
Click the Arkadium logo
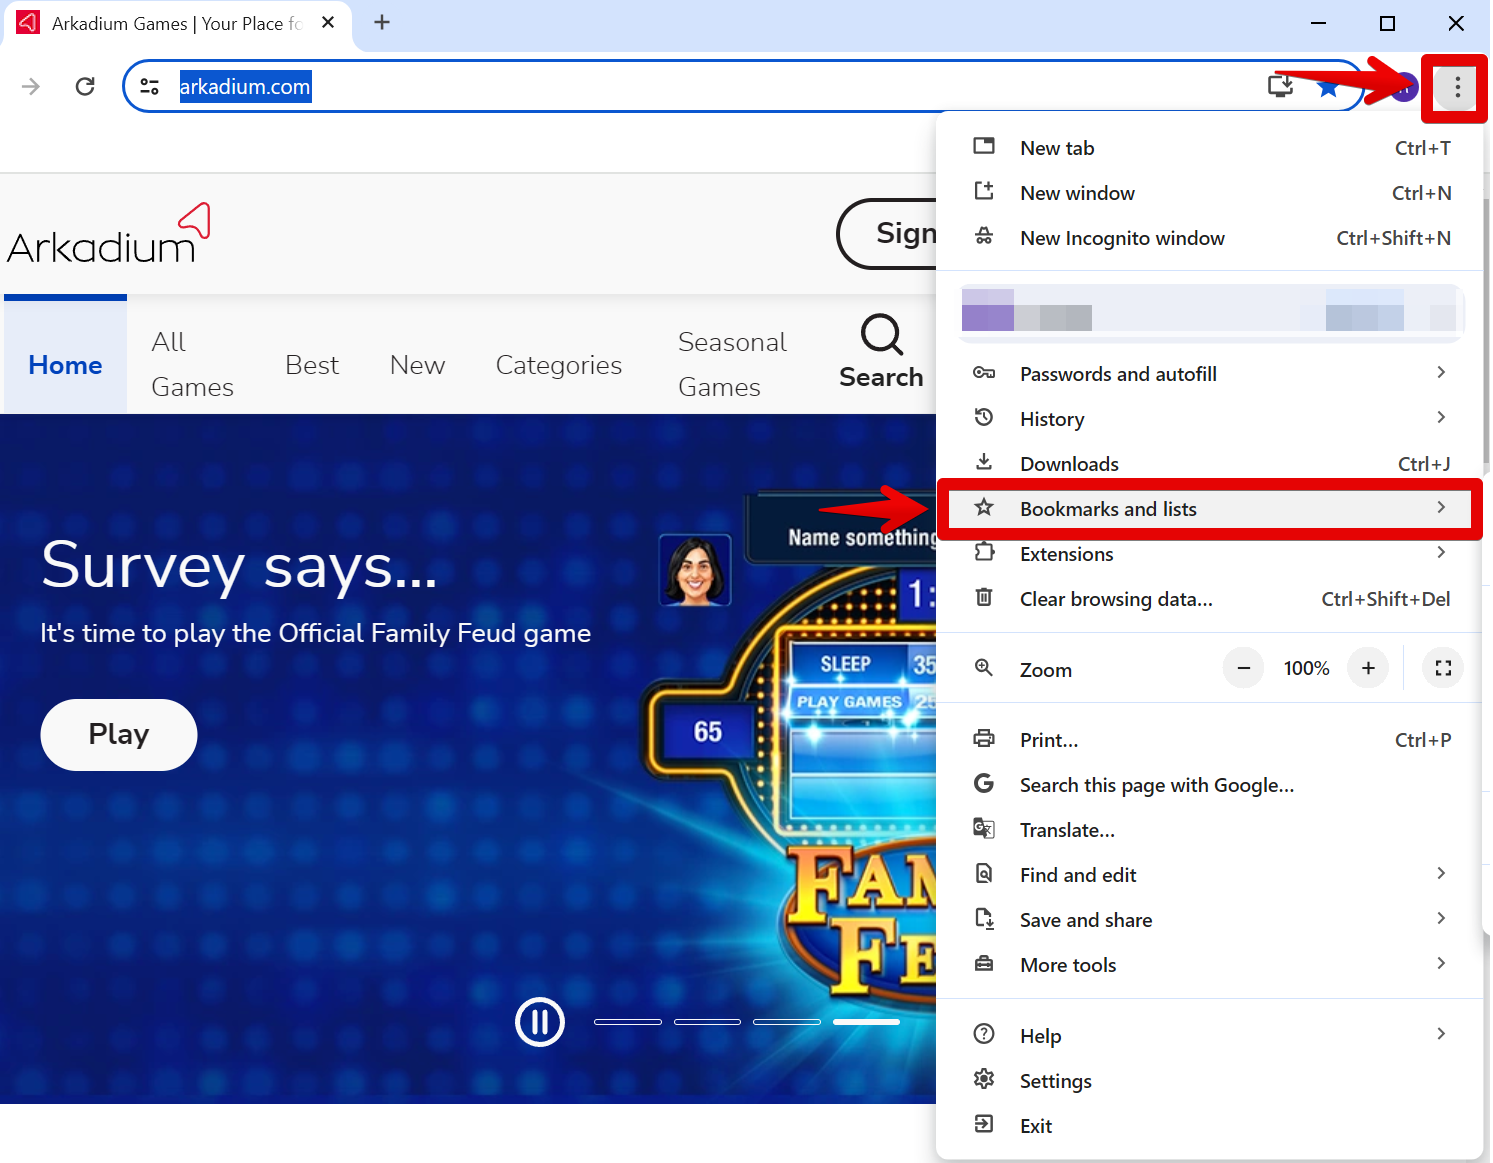click(x=109, y=234)
